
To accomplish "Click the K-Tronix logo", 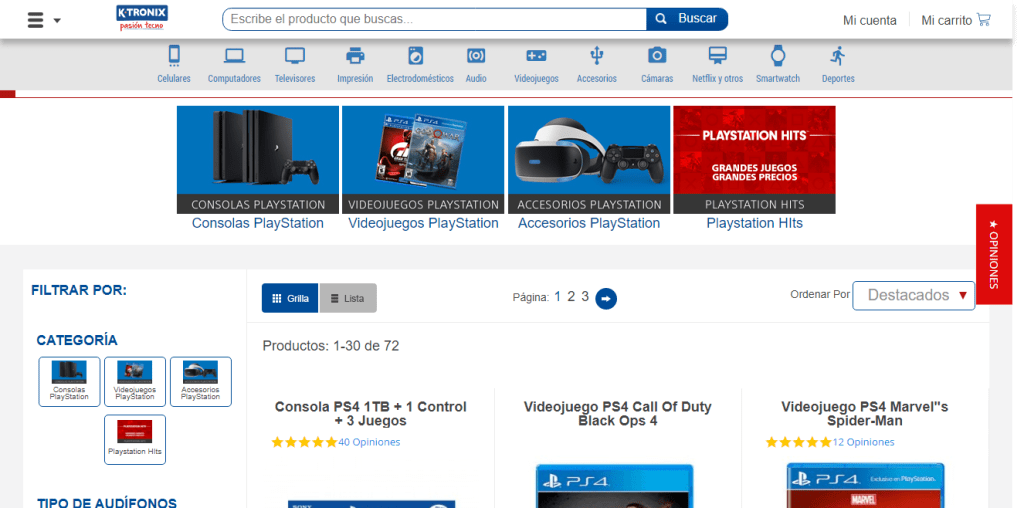I will tap(142, 18).
